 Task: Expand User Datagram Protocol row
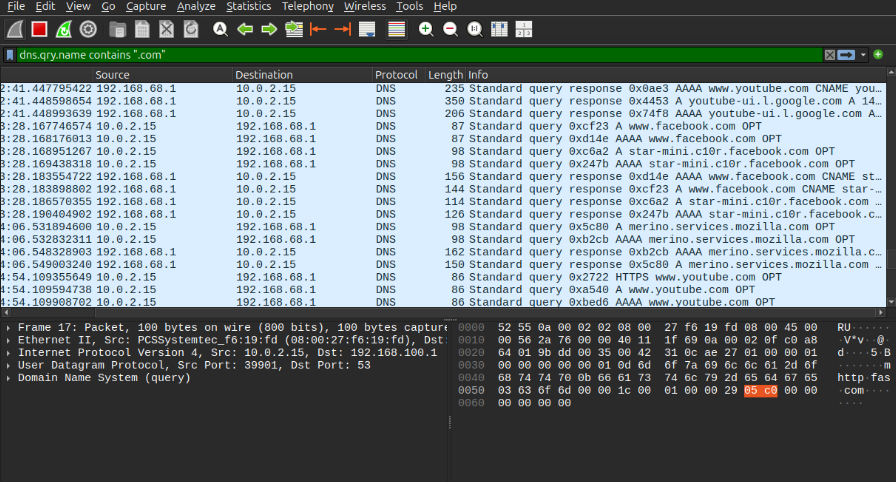coord(9,365)
